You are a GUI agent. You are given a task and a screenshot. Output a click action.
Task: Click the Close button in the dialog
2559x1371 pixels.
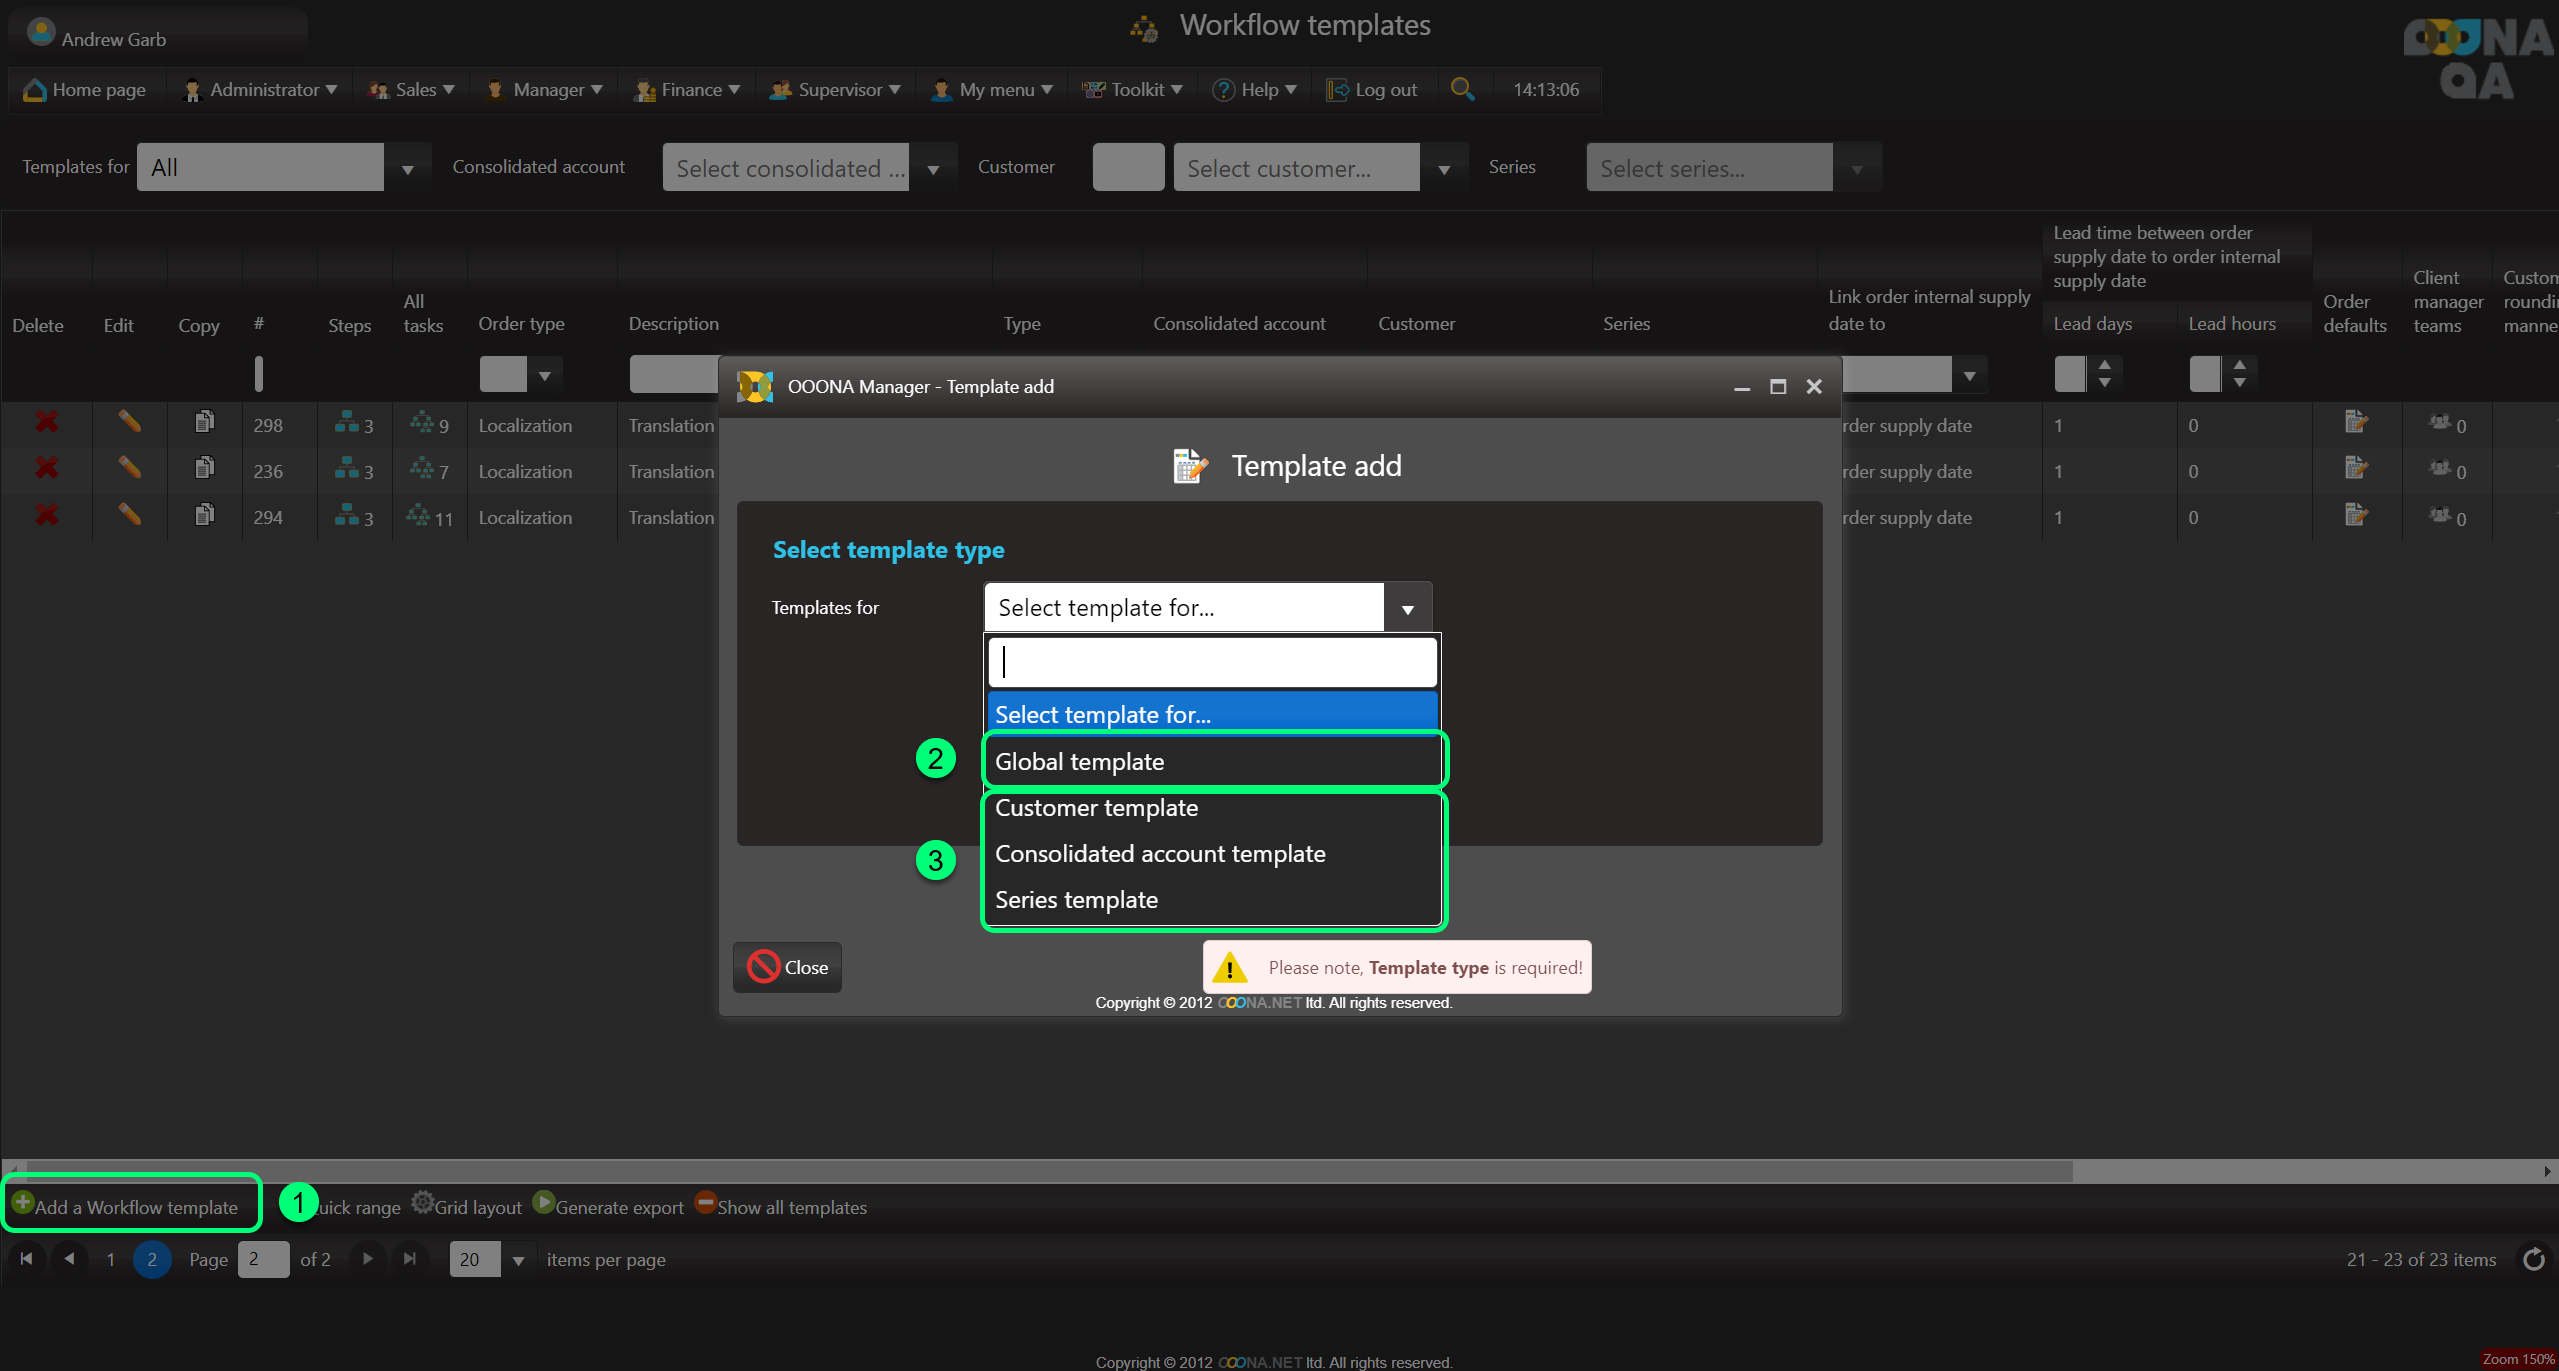pos(788,967)
